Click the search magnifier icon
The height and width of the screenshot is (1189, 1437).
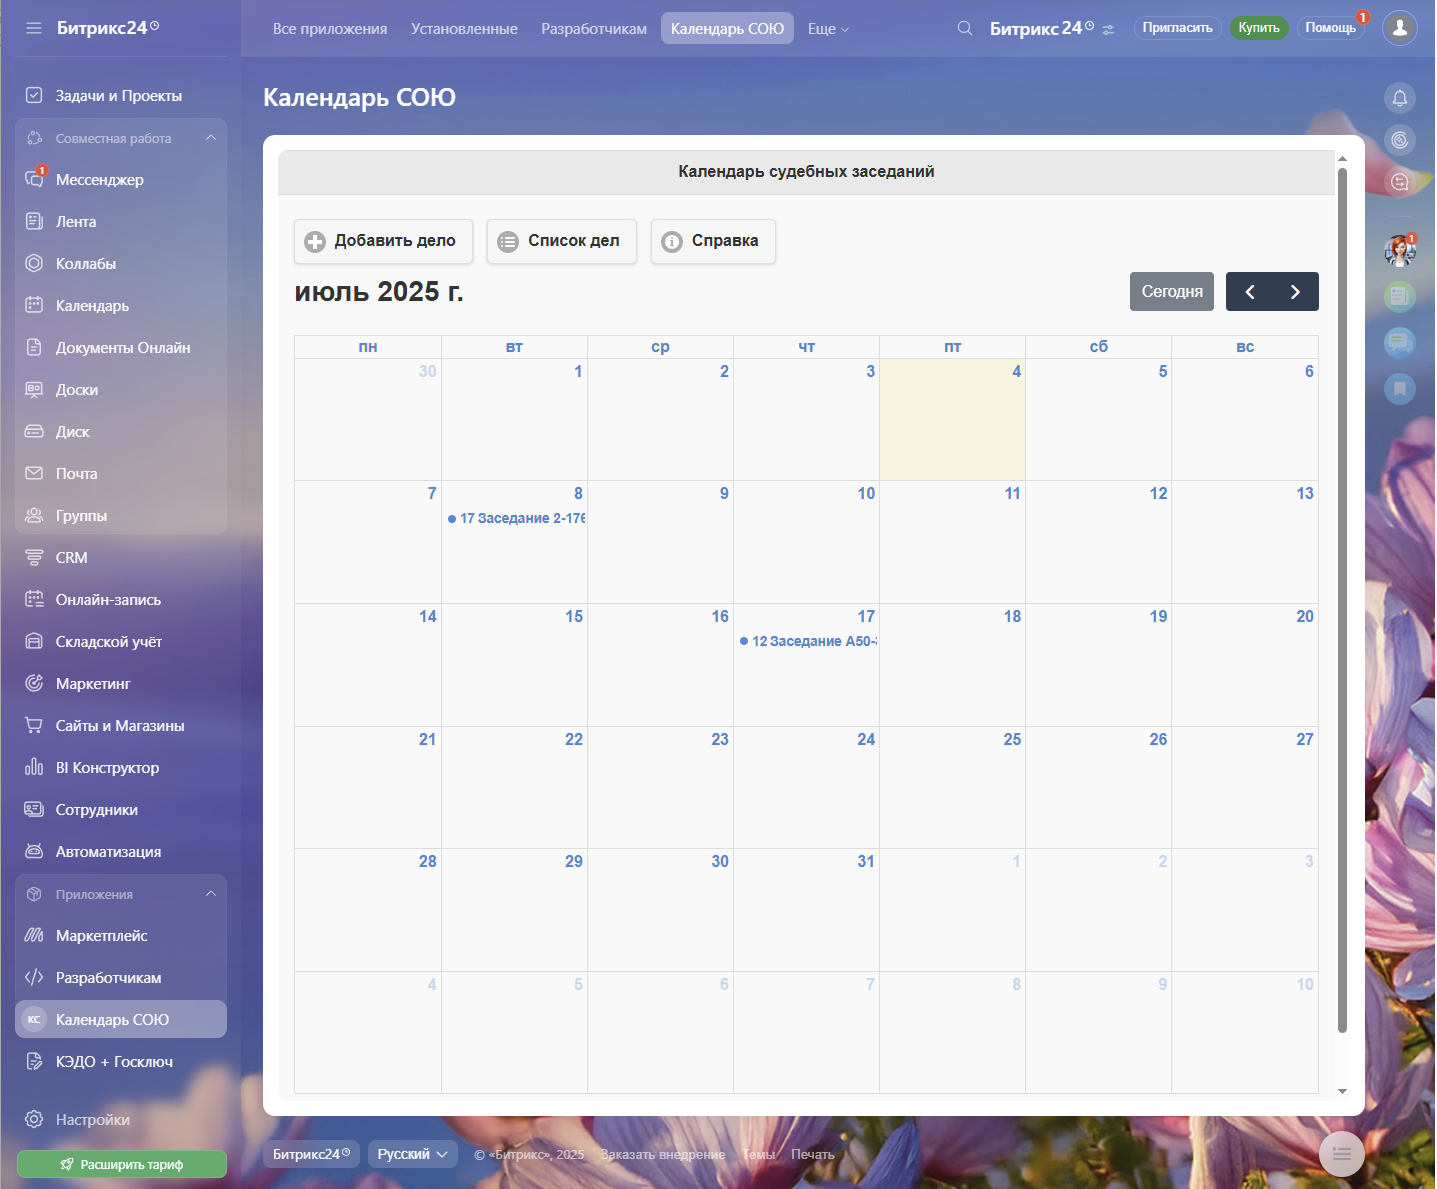pyautogui.click(x=964, y=28)
